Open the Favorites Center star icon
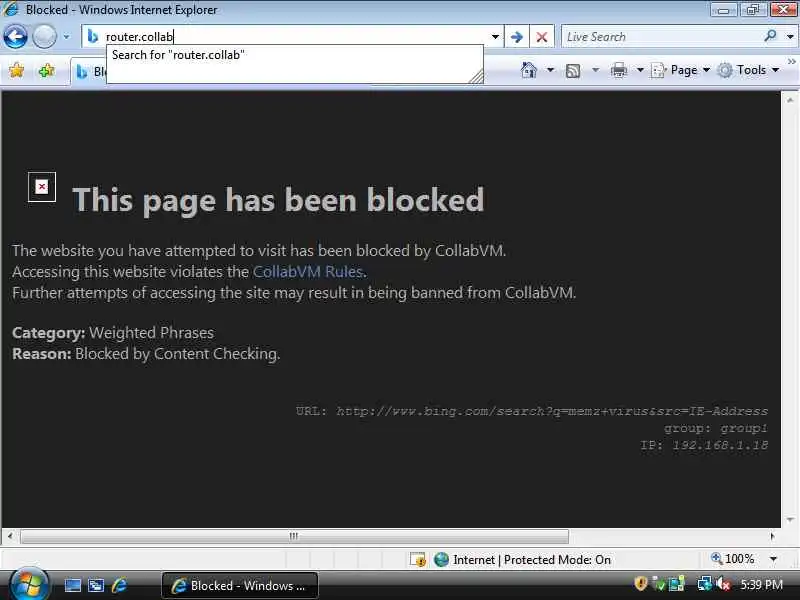 tap(17, 70)
